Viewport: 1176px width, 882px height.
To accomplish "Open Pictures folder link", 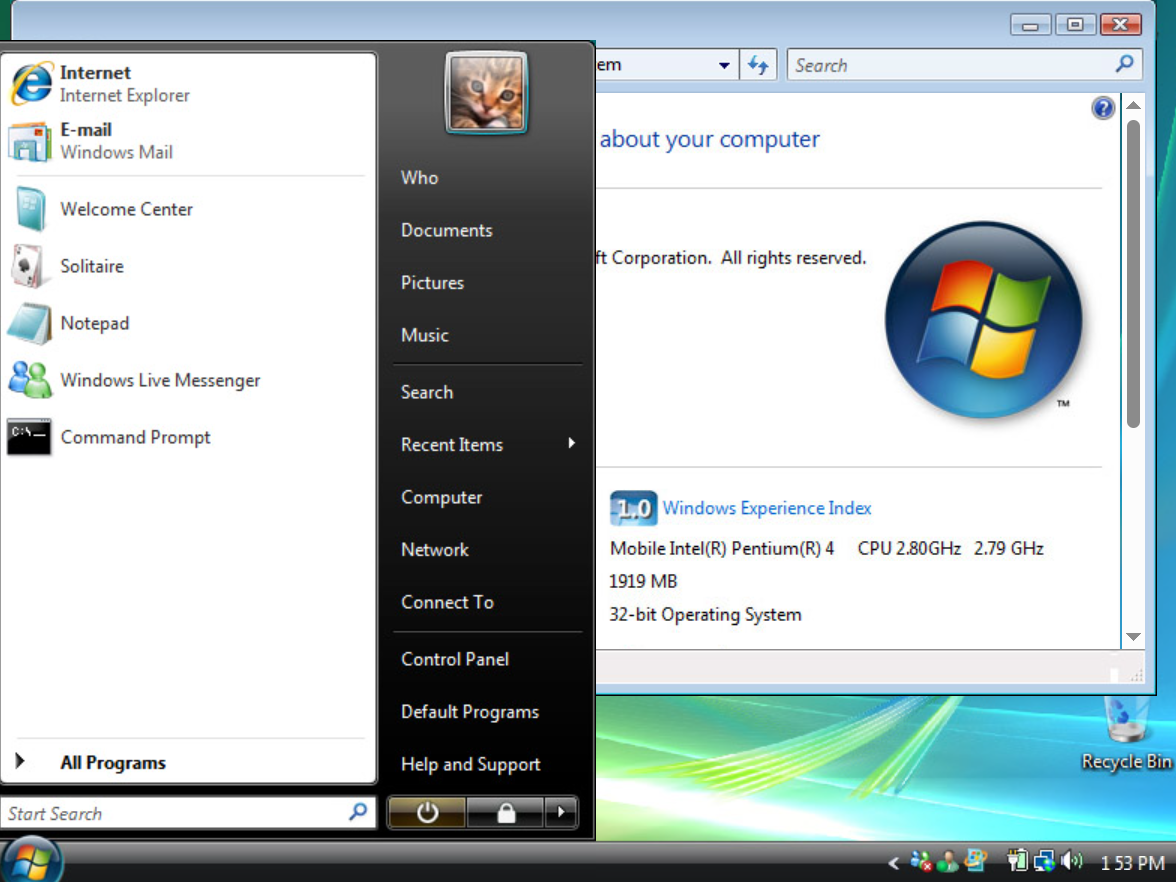I will [432, 283].
